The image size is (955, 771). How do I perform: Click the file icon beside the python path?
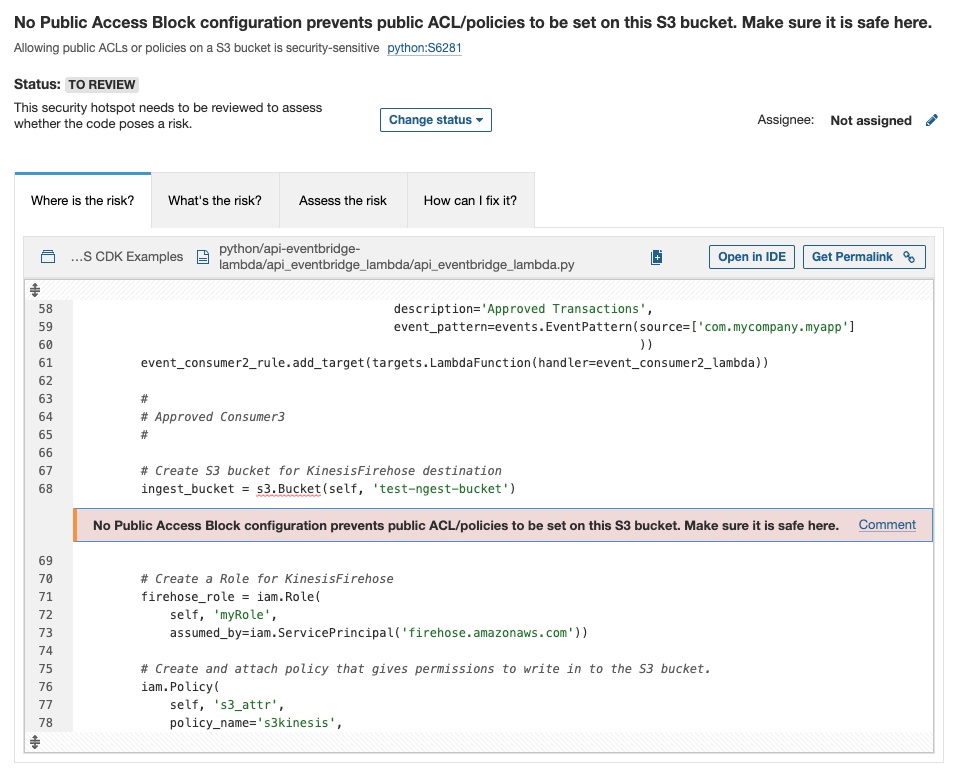click(203, 257)
